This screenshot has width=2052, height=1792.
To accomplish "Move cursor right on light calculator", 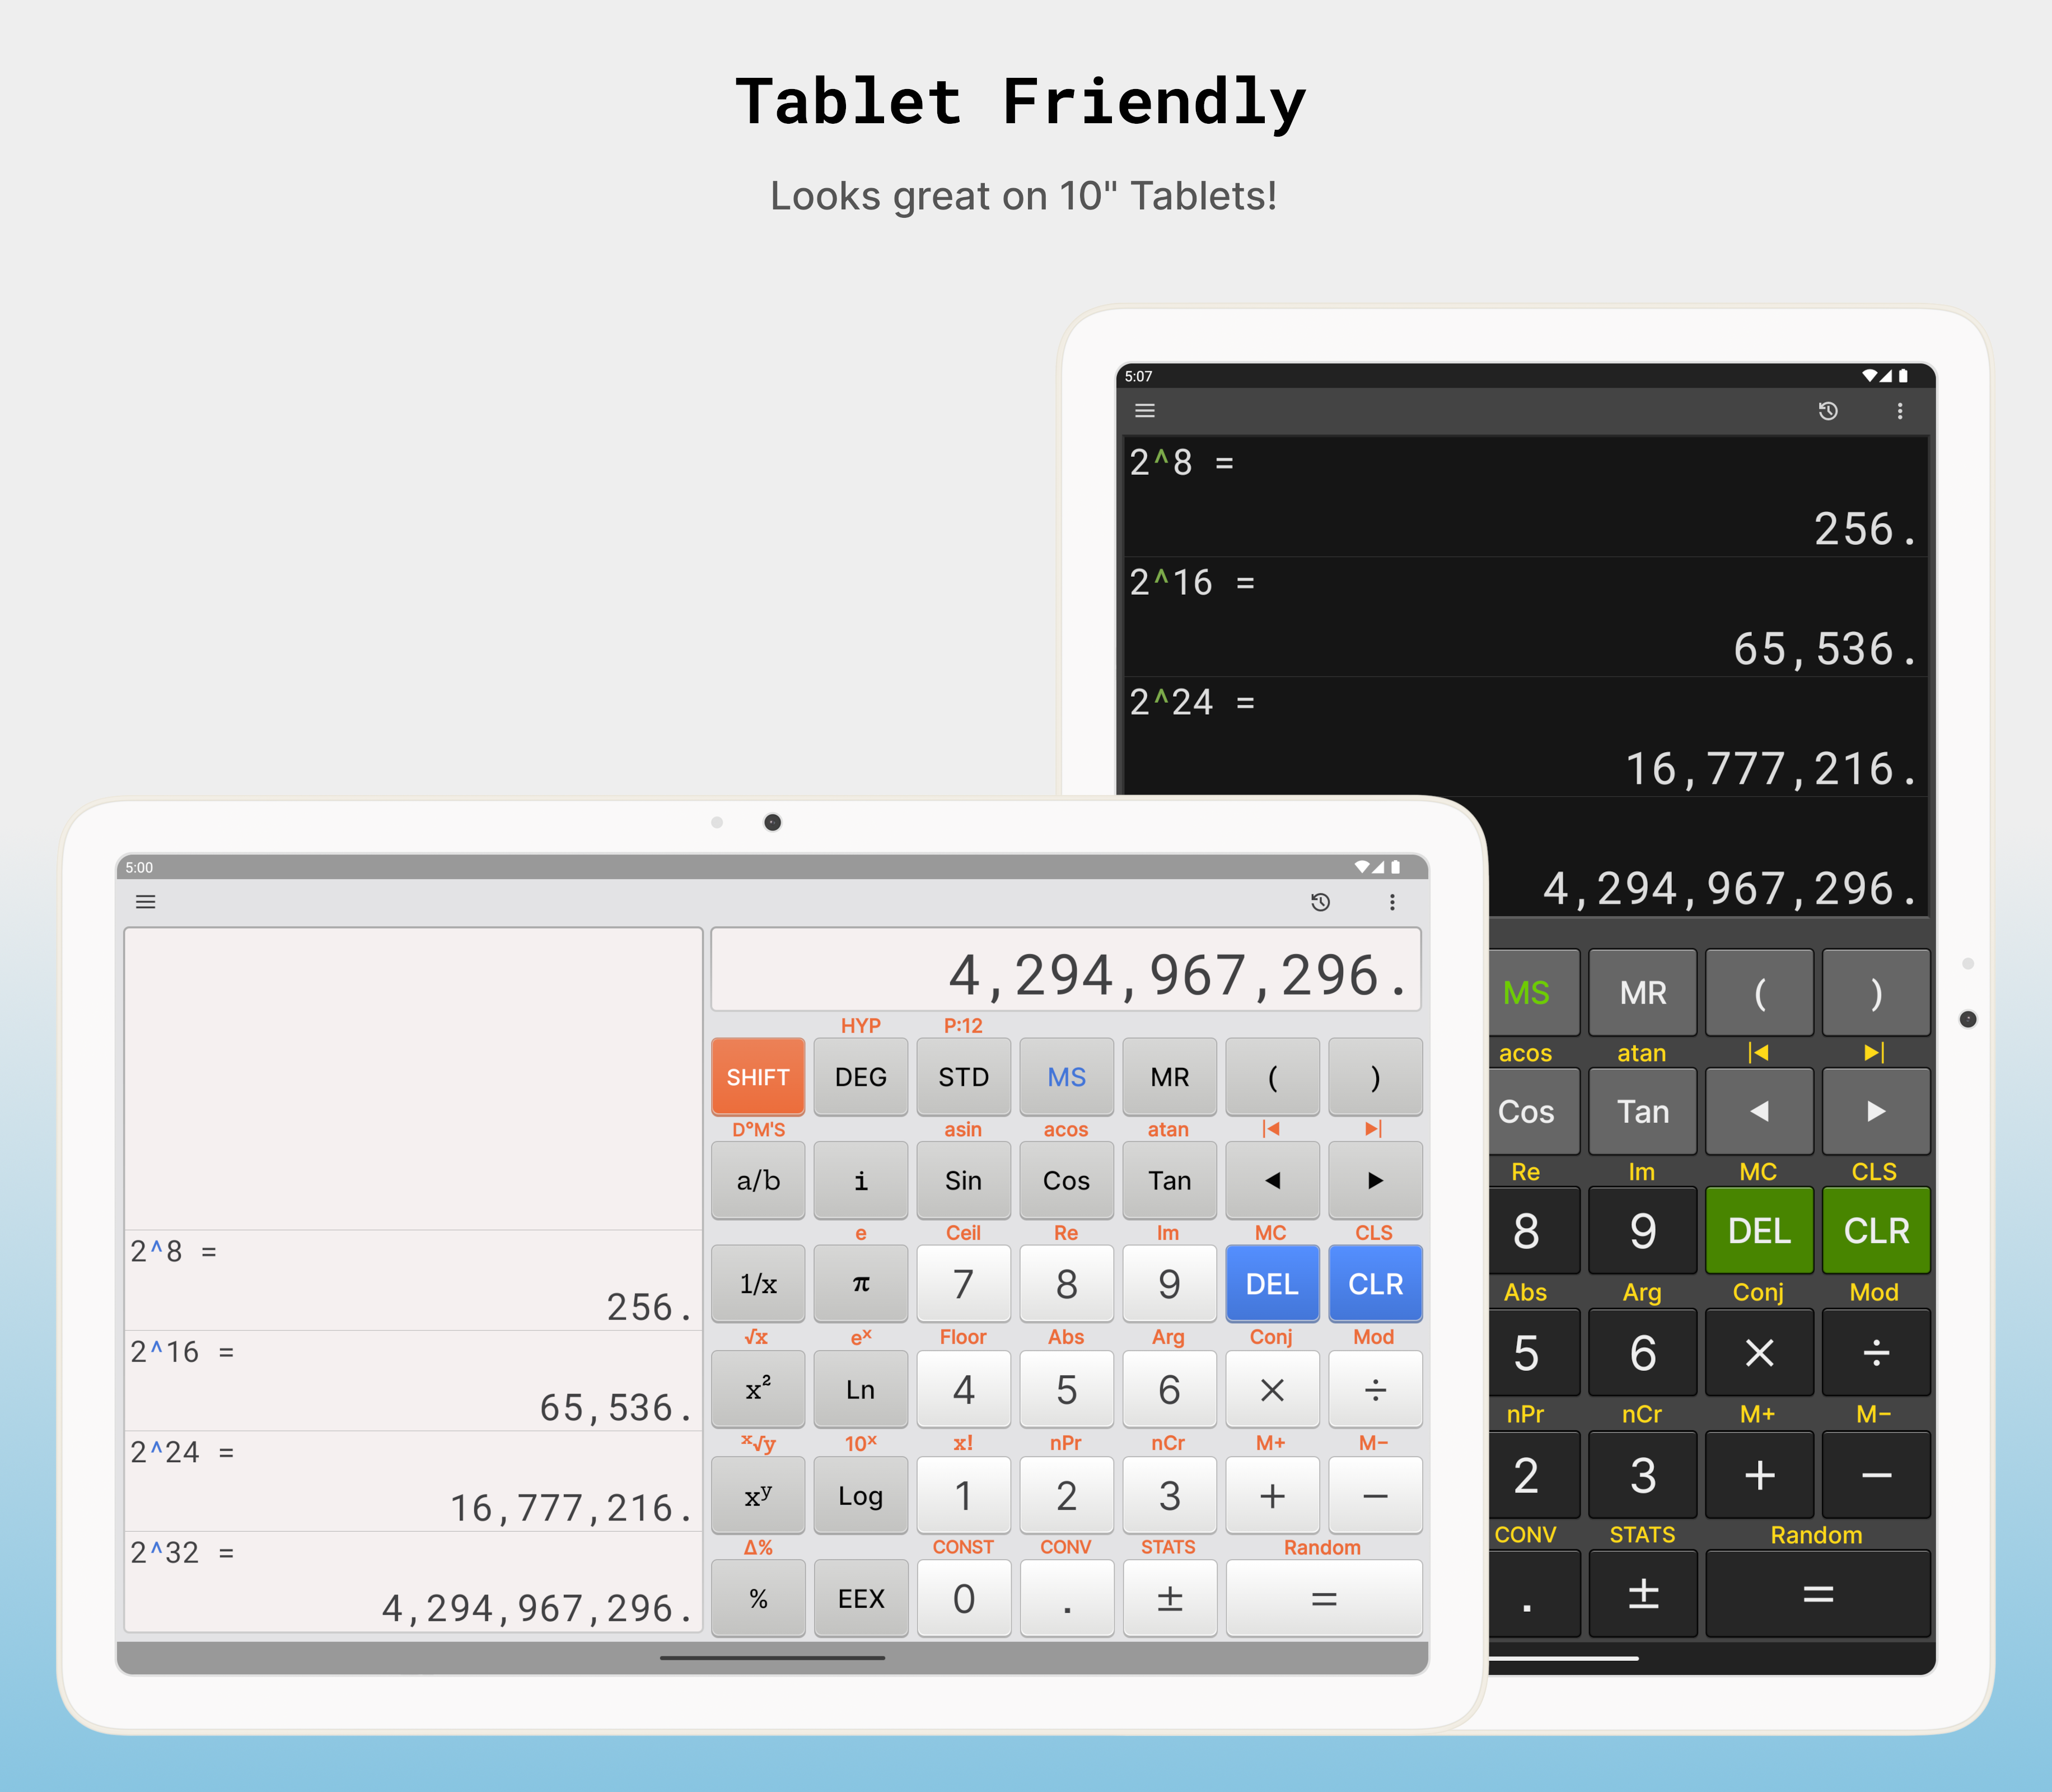I will pyautogui.click(x=1376, y=1181).
